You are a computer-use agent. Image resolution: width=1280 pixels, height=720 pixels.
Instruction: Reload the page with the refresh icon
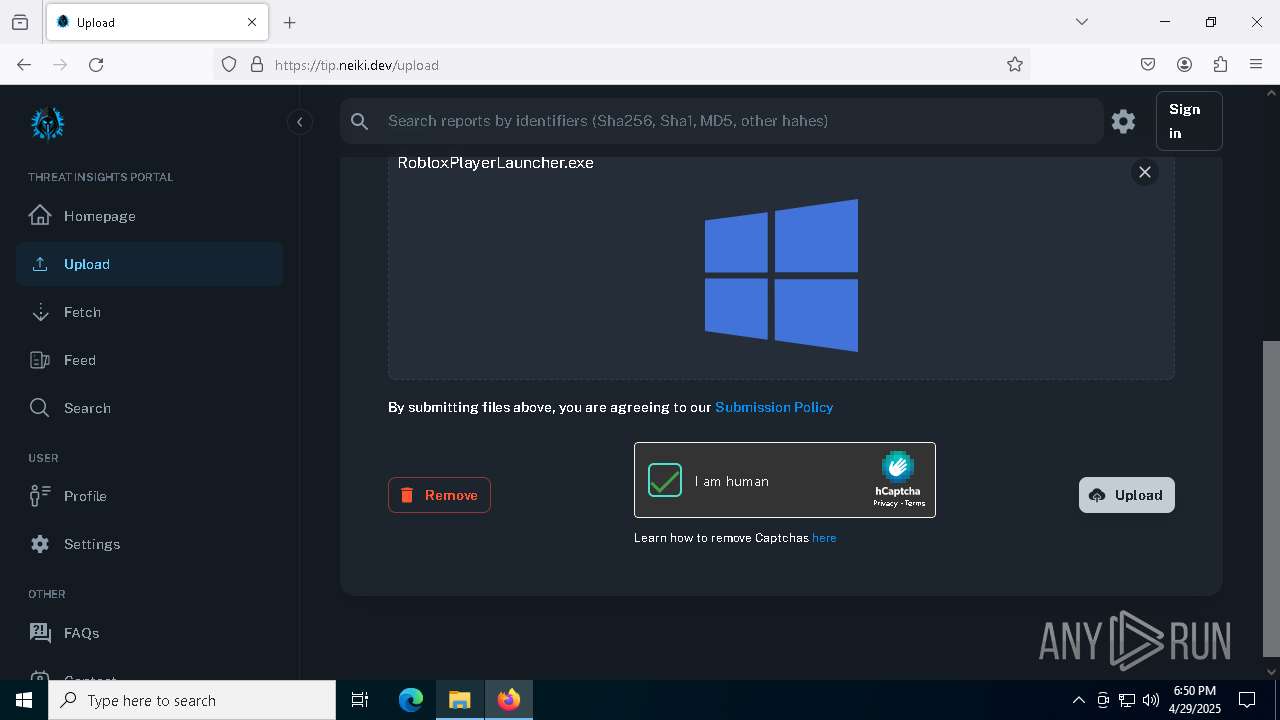coord(96,64)
